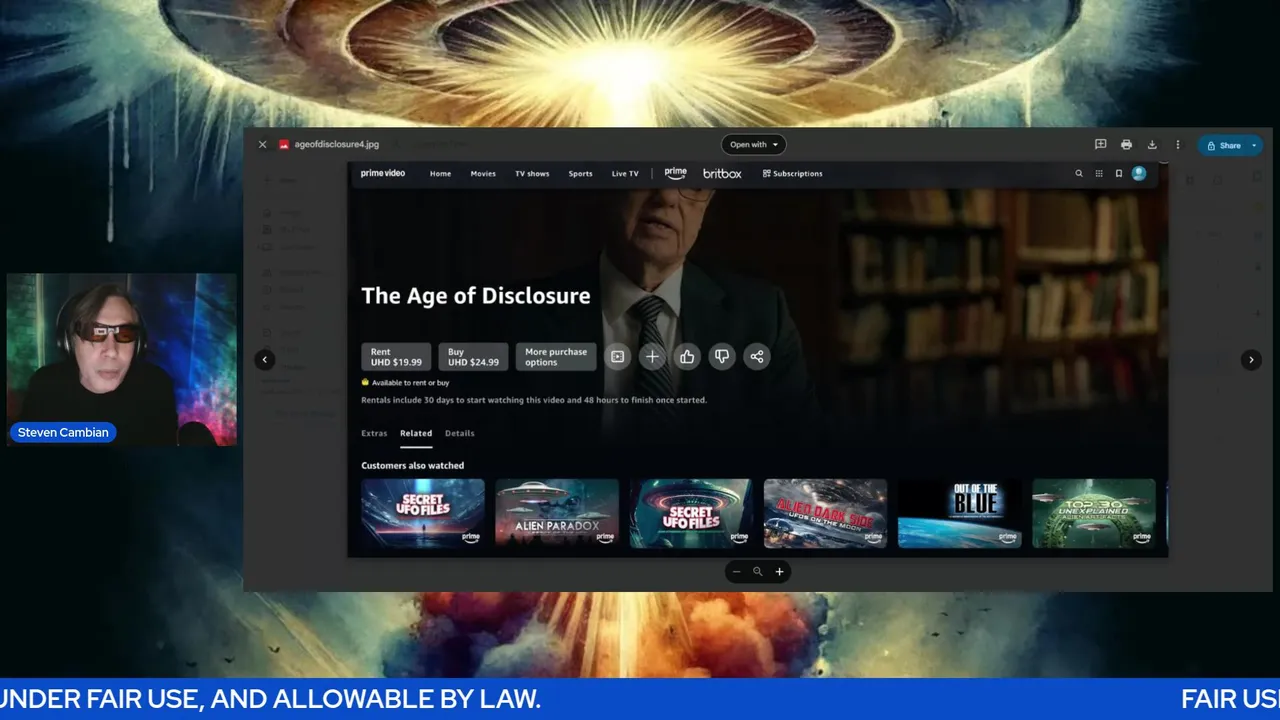Viewport: 1280px width, 720px height.
Task: Open Top 30 Unexplained thumbnail
Action: click(x=1094, y=513)
